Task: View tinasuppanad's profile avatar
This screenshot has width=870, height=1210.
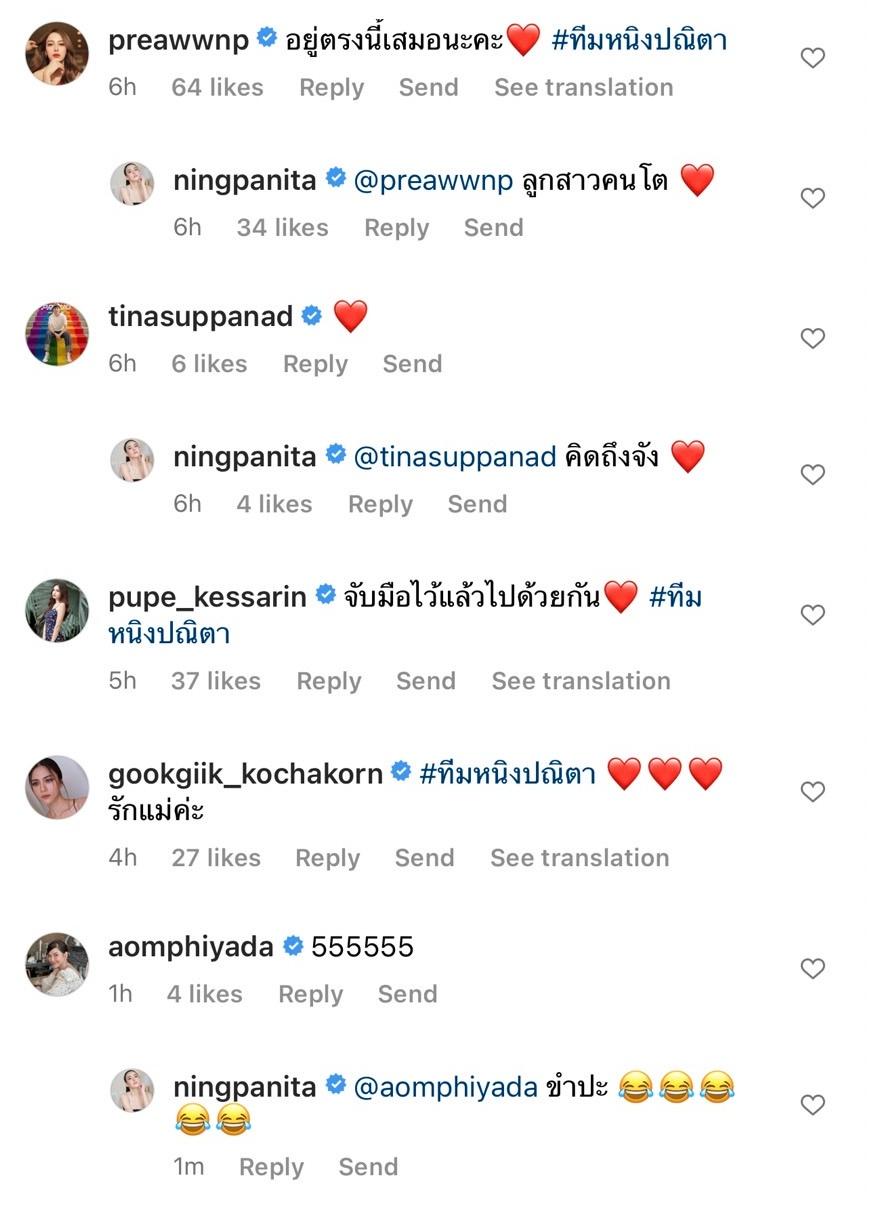Action: 57,333
